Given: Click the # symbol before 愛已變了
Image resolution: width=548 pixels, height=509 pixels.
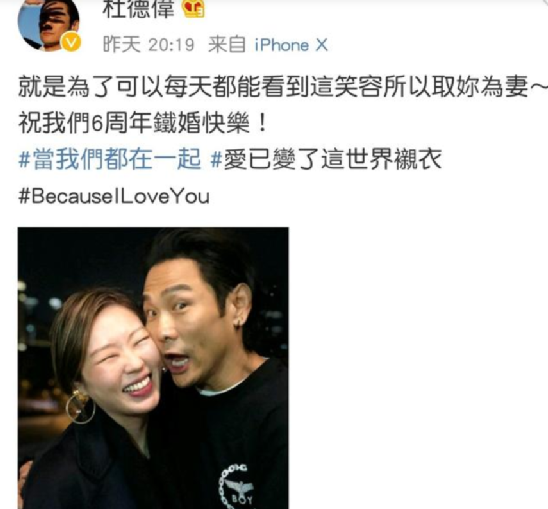Looking at the screenshot, I should (217, 160).
